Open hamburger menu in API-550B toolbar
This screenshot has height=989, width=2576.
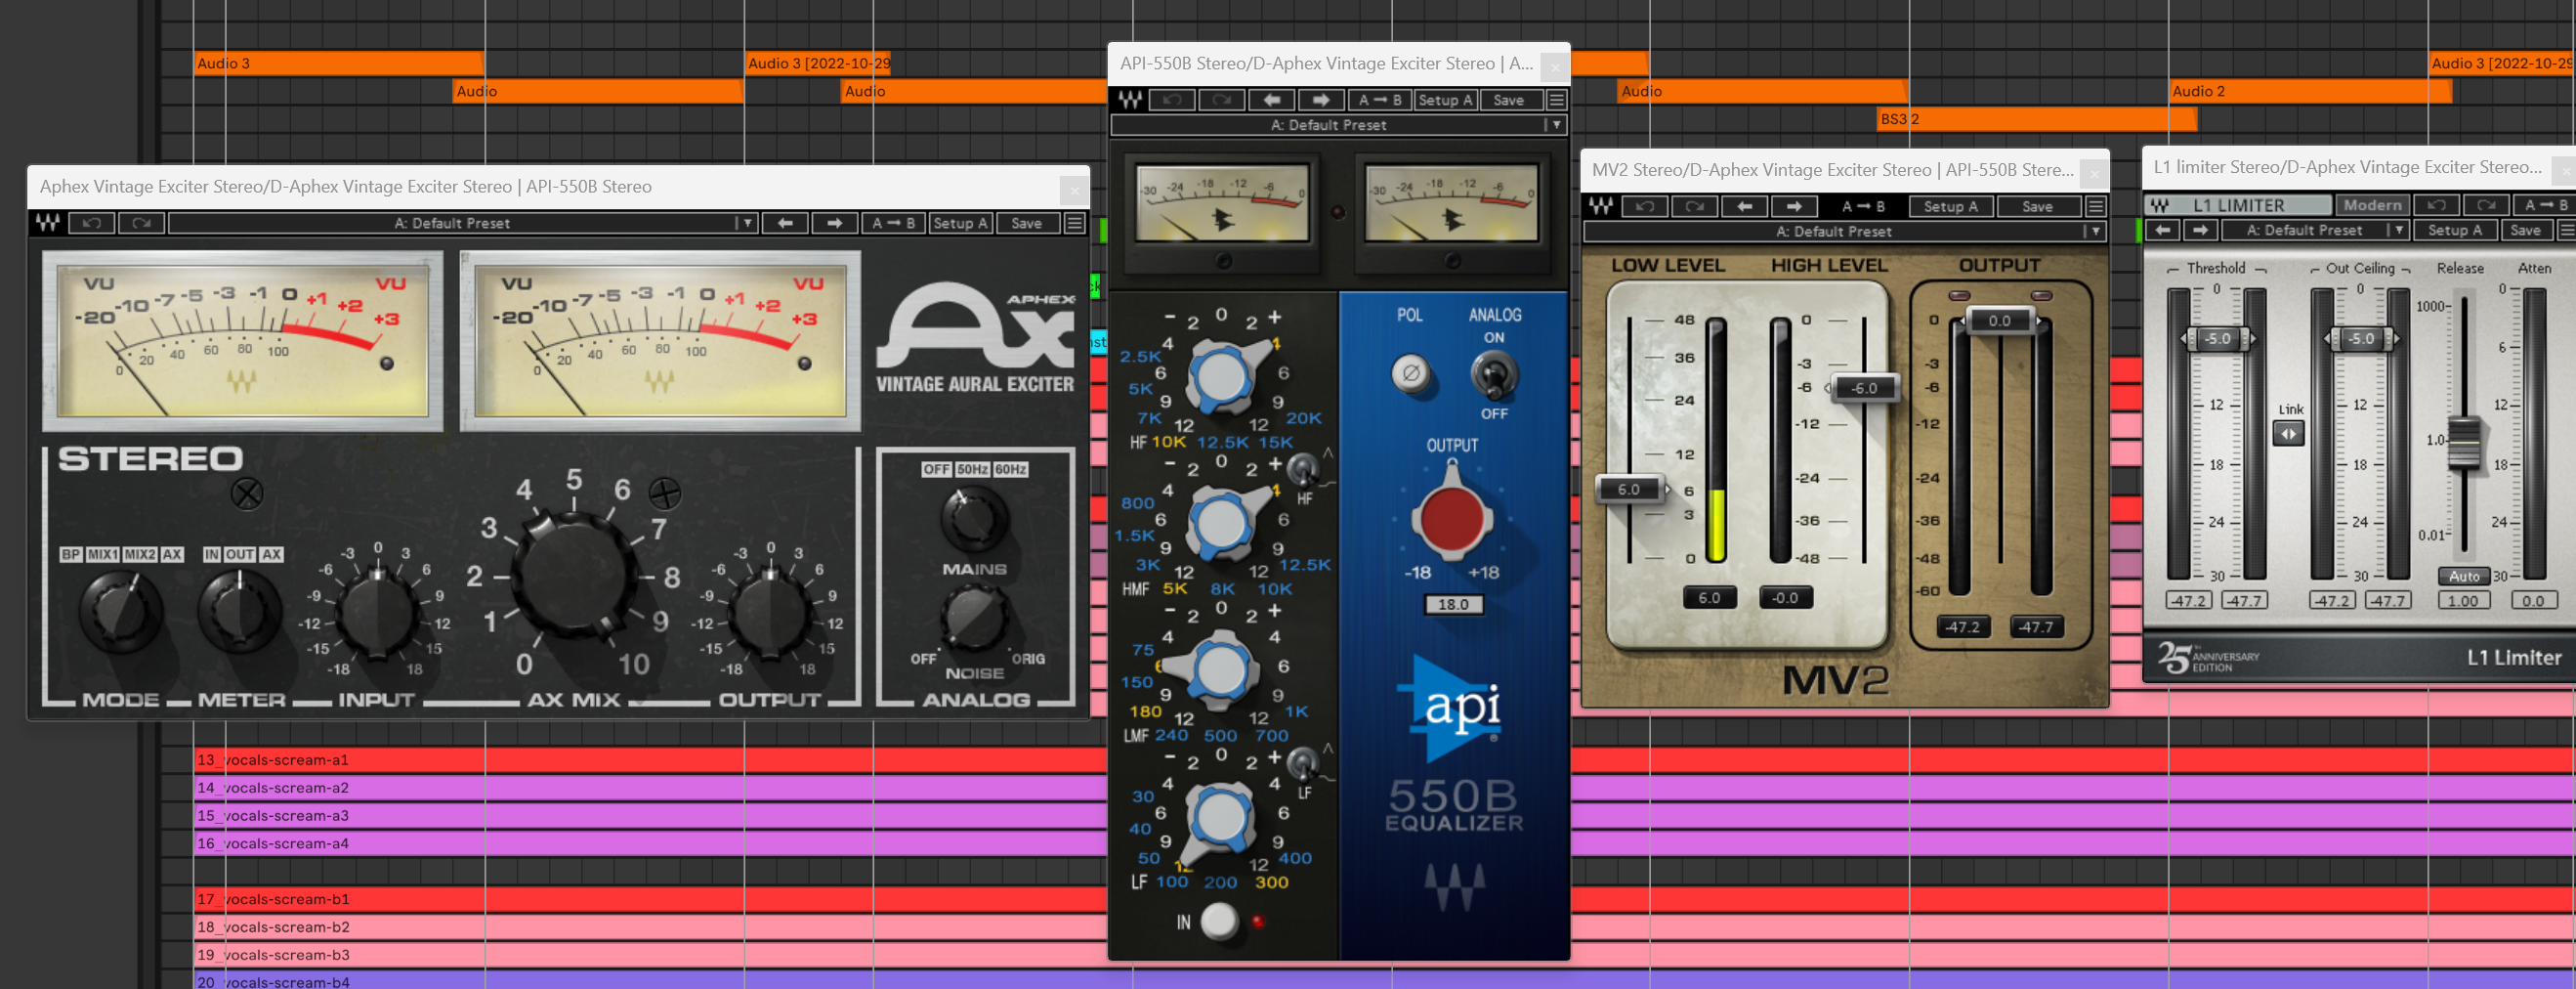pyautogui.click(x=1556, y=100)
